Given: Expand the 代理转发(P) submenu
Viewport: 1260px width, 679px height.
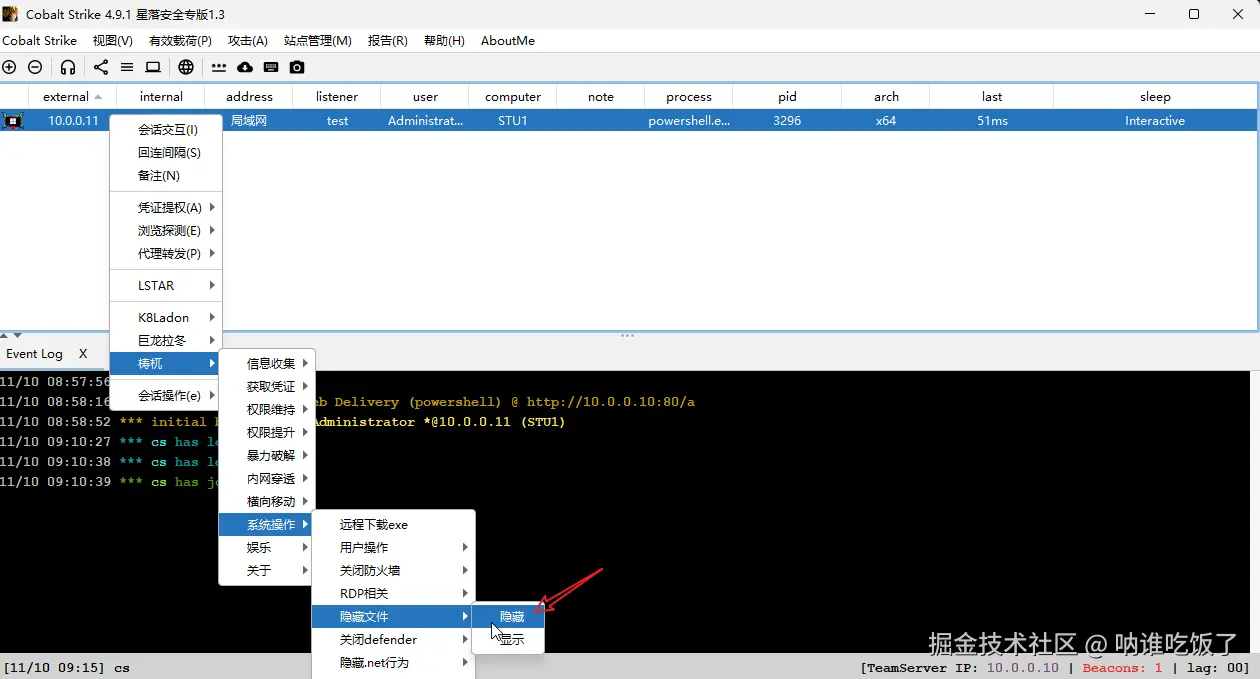Looking at the screenshot, I should [166, 254].
